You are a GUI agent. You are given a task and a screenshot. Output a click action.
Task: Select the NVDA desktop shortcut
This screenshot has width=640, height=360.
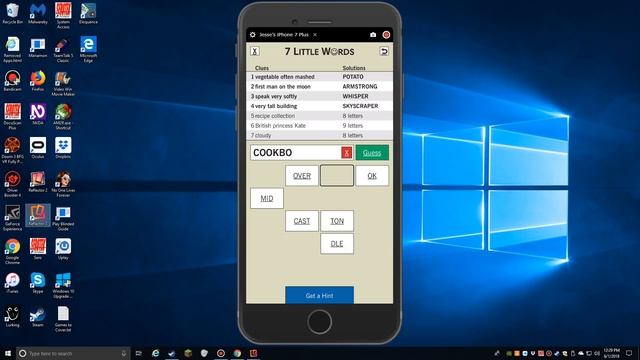38,114
